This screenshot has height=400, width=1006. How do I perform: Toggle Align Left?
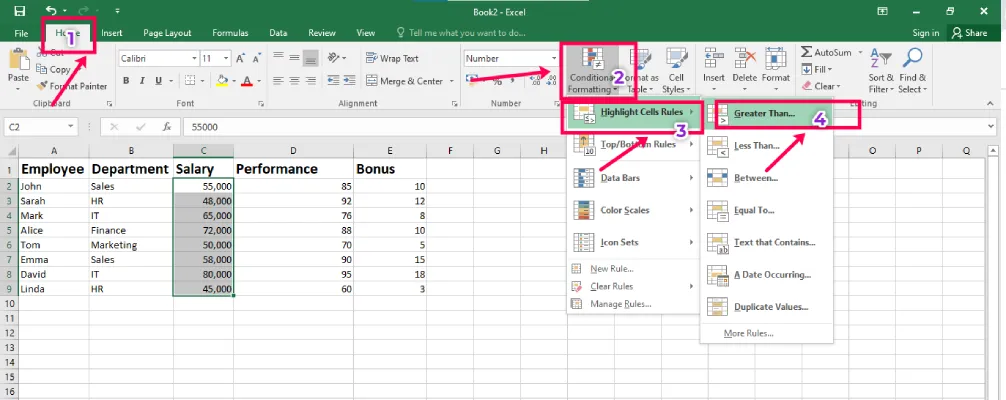point(278,81)
